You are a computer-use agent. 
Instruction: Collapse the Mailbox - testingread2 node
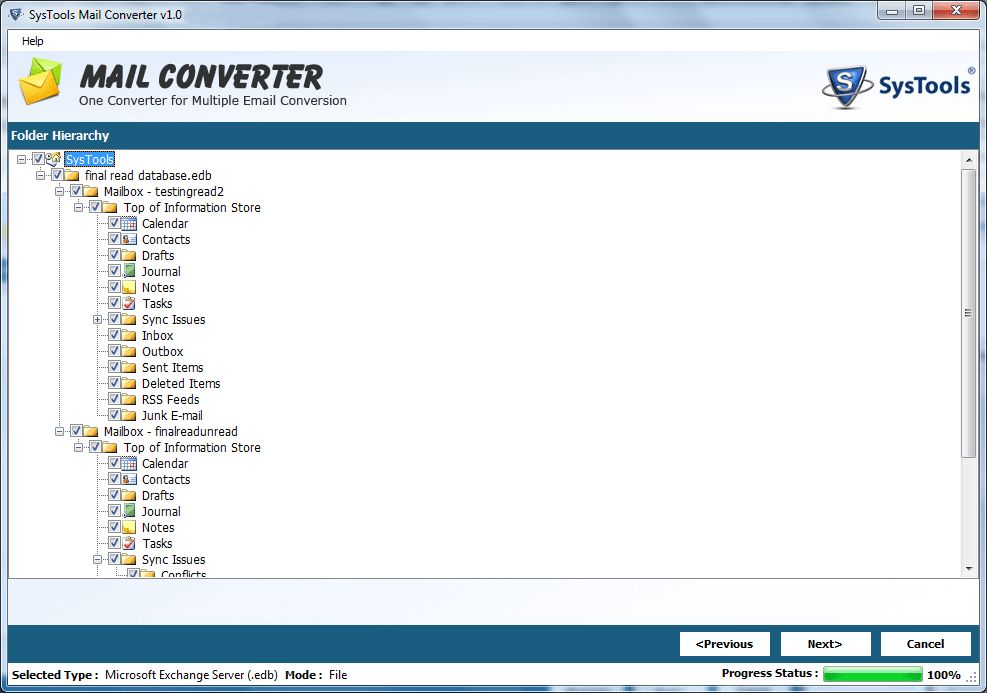[59, 191]
